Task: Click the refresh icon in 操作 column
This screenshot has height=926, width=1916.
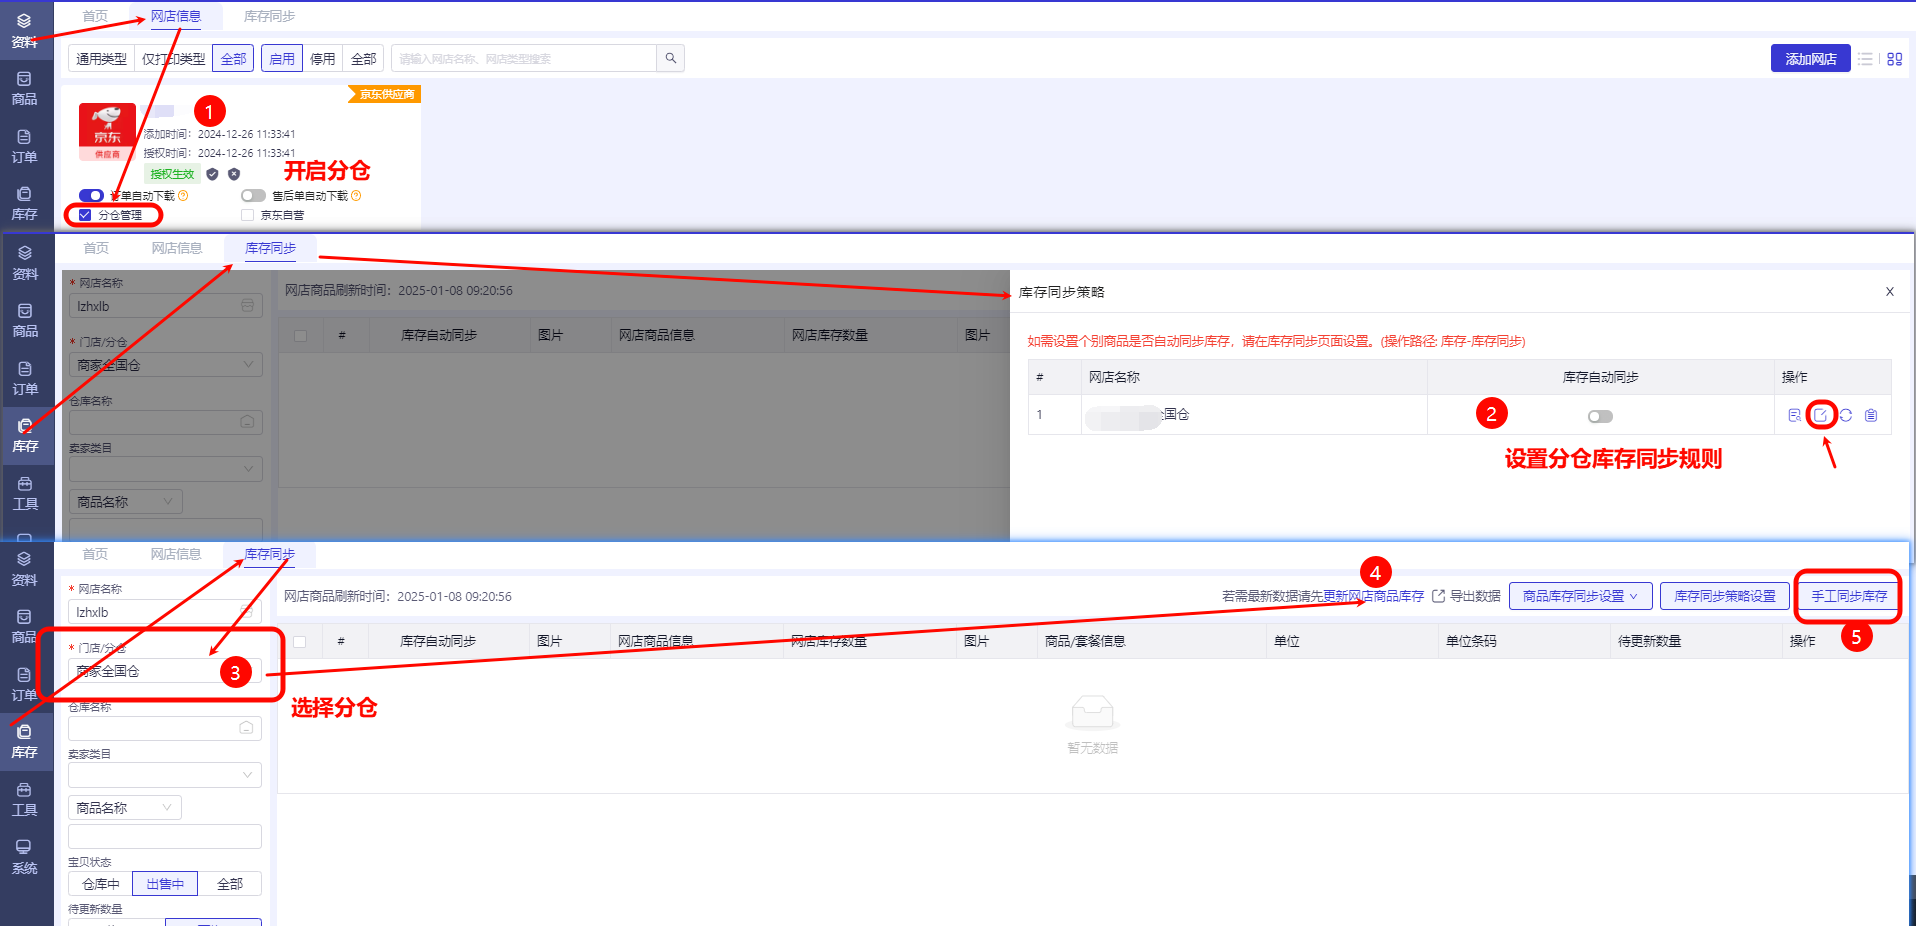Action: pyautogui.click(x=1846, y=415)
